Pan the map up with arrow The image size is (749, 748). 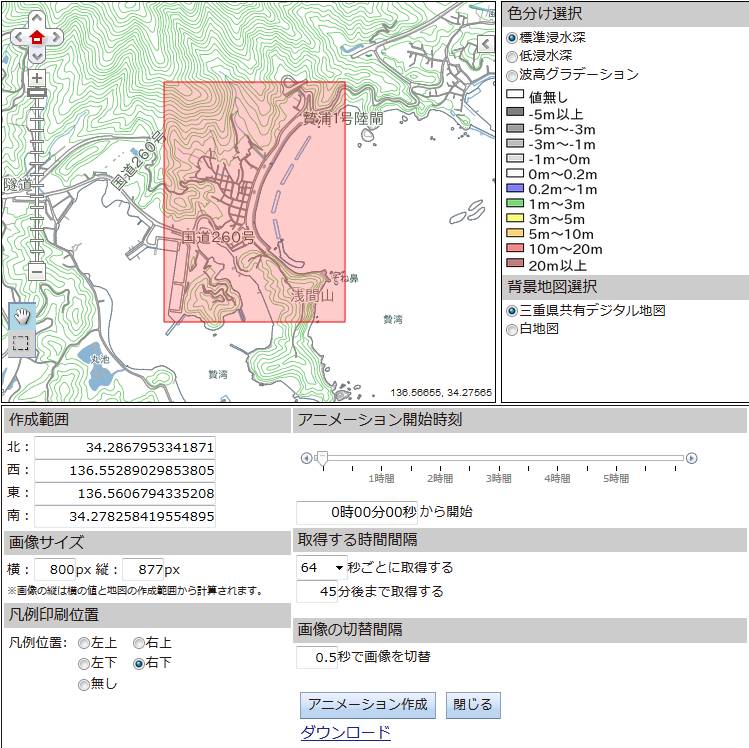point(37,20)
